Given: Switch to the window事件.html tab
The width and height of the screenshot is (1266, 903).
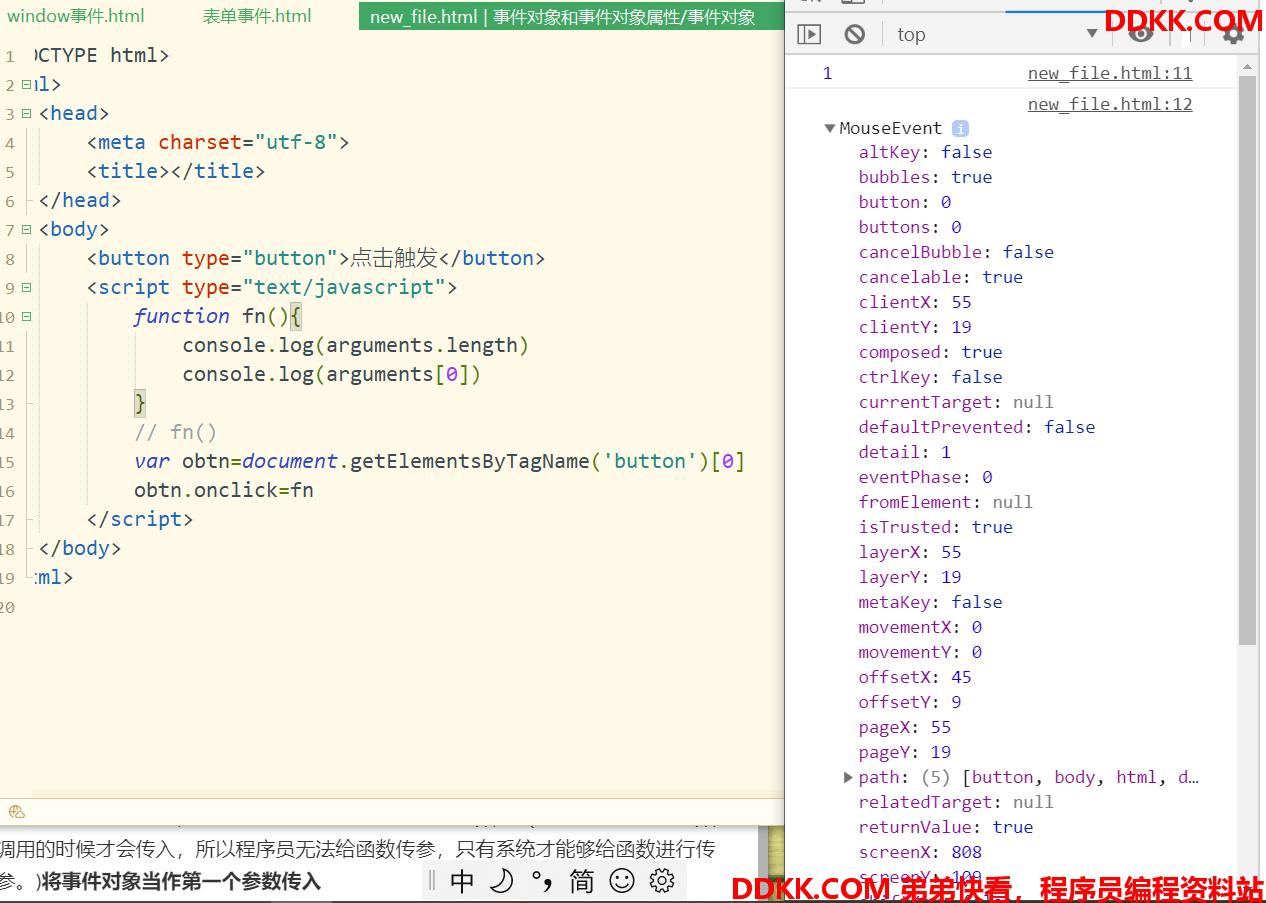Looking at the screenshot, I should [x=76, y=16].
